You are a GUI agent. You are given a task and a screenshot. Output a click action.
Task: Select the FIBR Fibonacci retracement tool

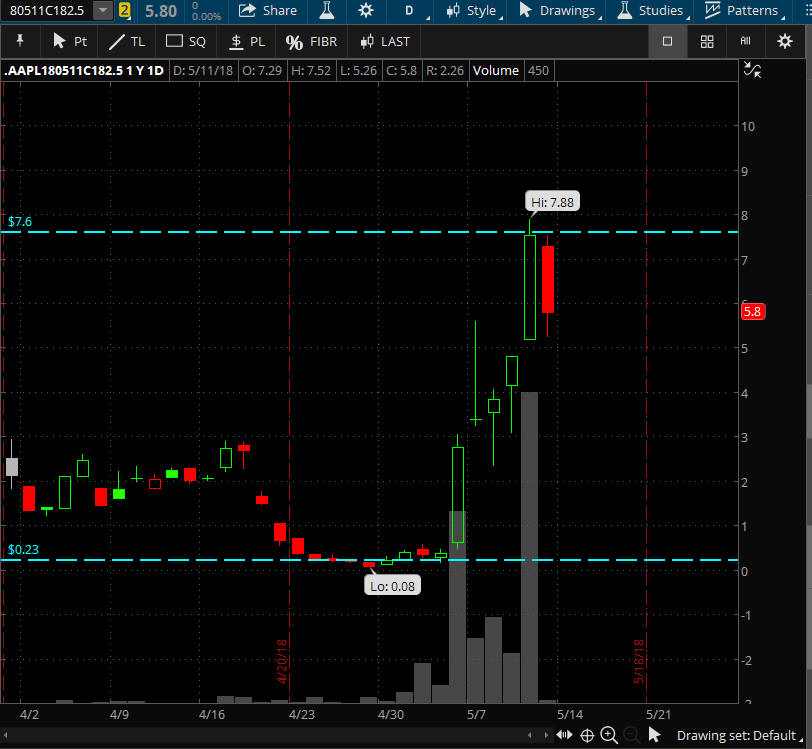coord(311,41)
